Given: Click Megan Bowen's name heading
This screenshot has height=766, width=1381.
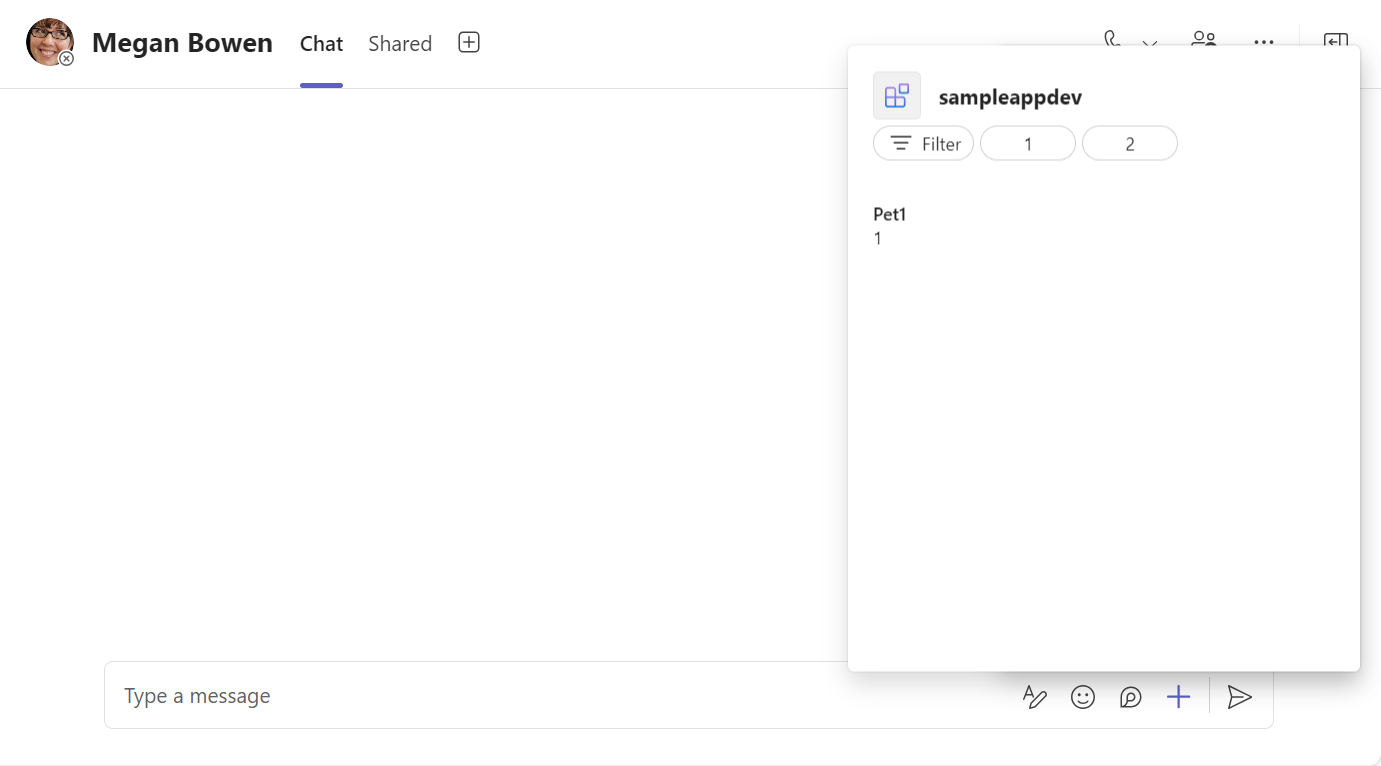Looking at the screenshot, I should pyautogui.click(x=182, y=42).
